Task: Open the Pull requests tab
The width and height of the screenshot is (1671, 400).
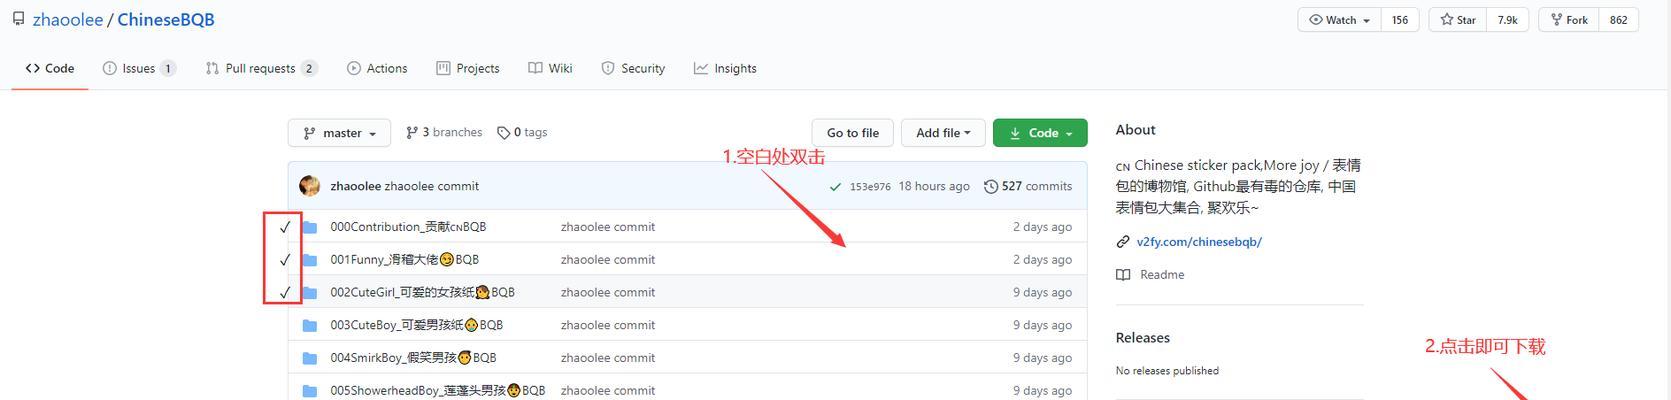Action: tap(261, 68)
